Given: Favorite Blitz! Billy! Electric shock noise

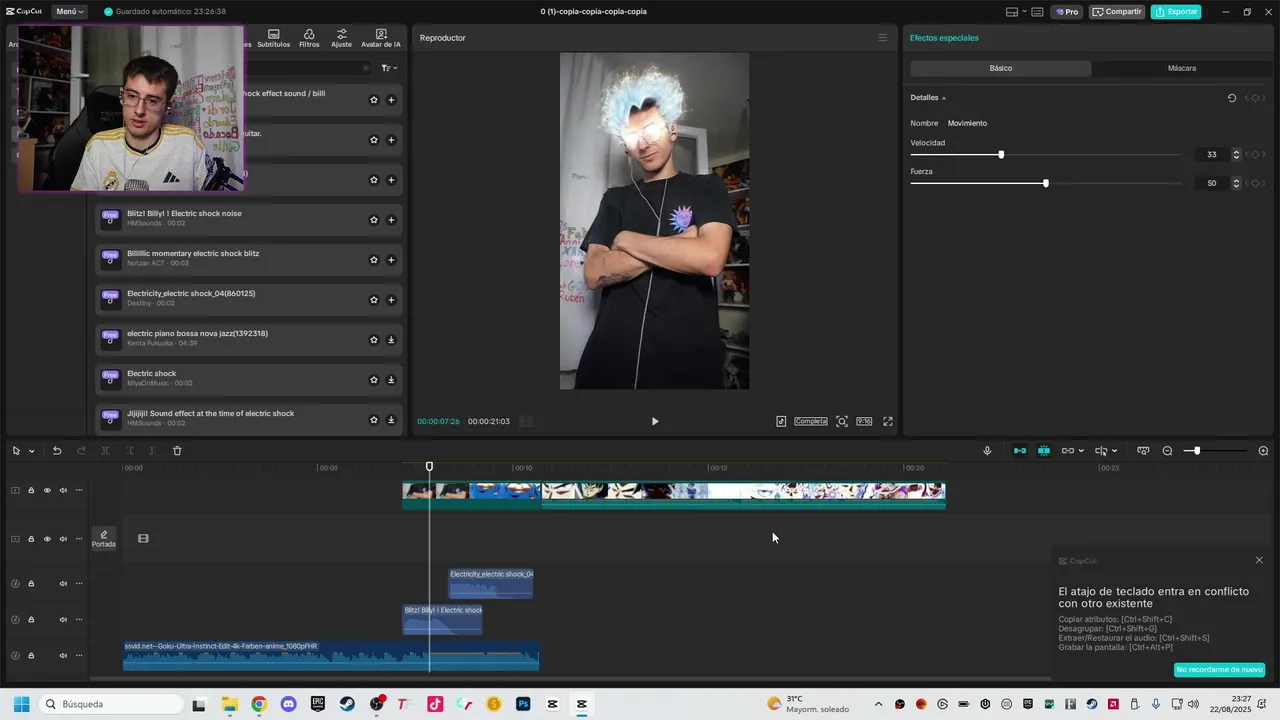Looking at the screenshot, I should tap(374, 220).
